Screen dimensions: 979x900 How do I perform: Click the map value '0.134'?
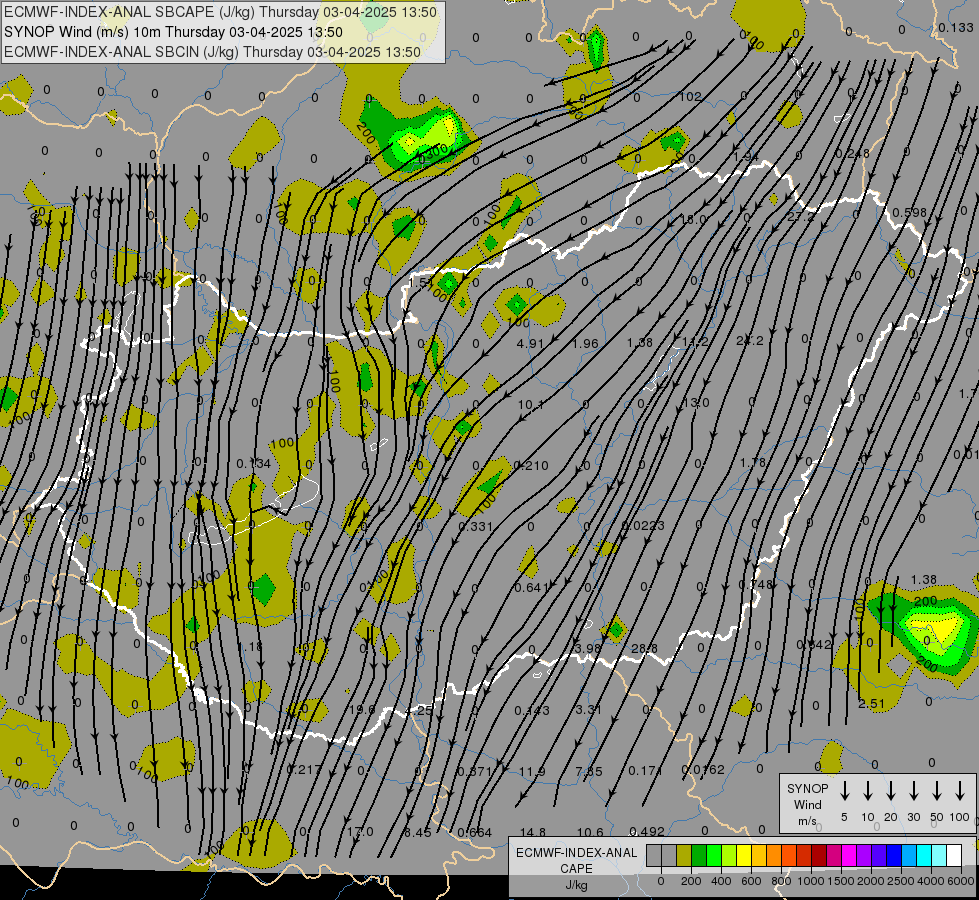pos(253,463)
